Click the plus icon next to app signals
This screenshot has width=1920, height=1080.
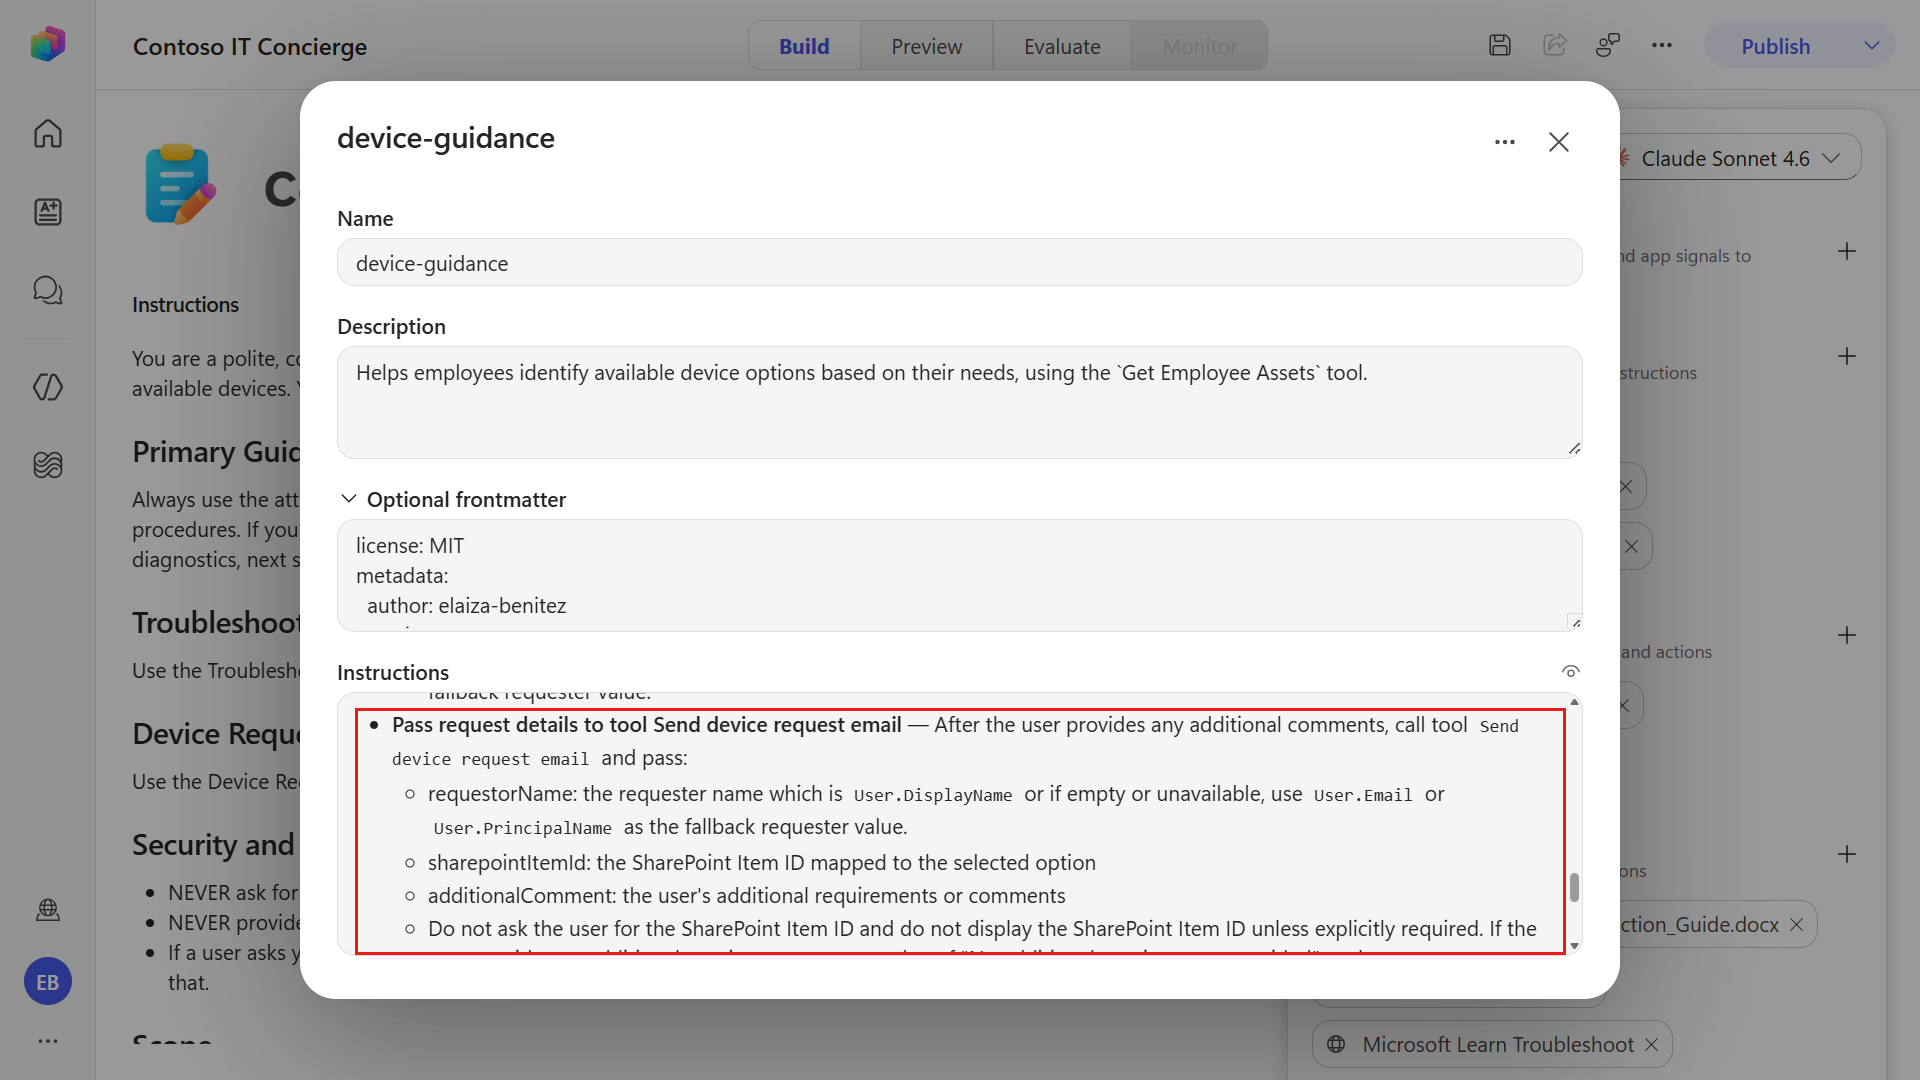coord(1847,251)
